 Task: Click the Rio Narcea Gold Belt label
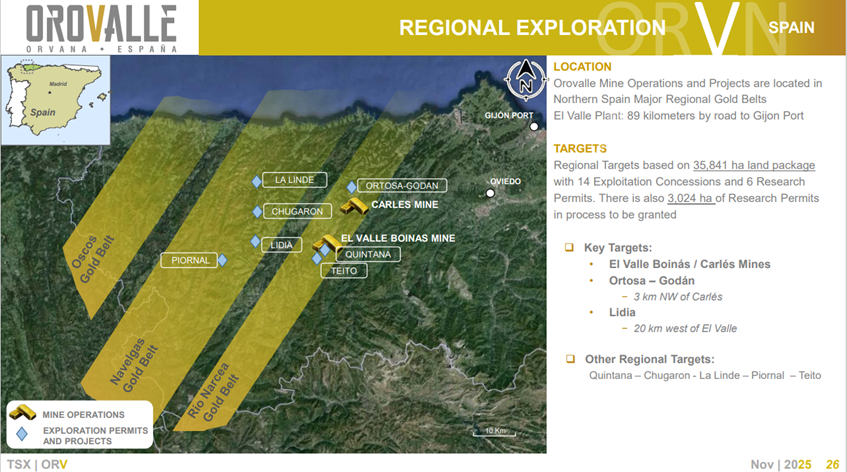(x=213, y=392)
